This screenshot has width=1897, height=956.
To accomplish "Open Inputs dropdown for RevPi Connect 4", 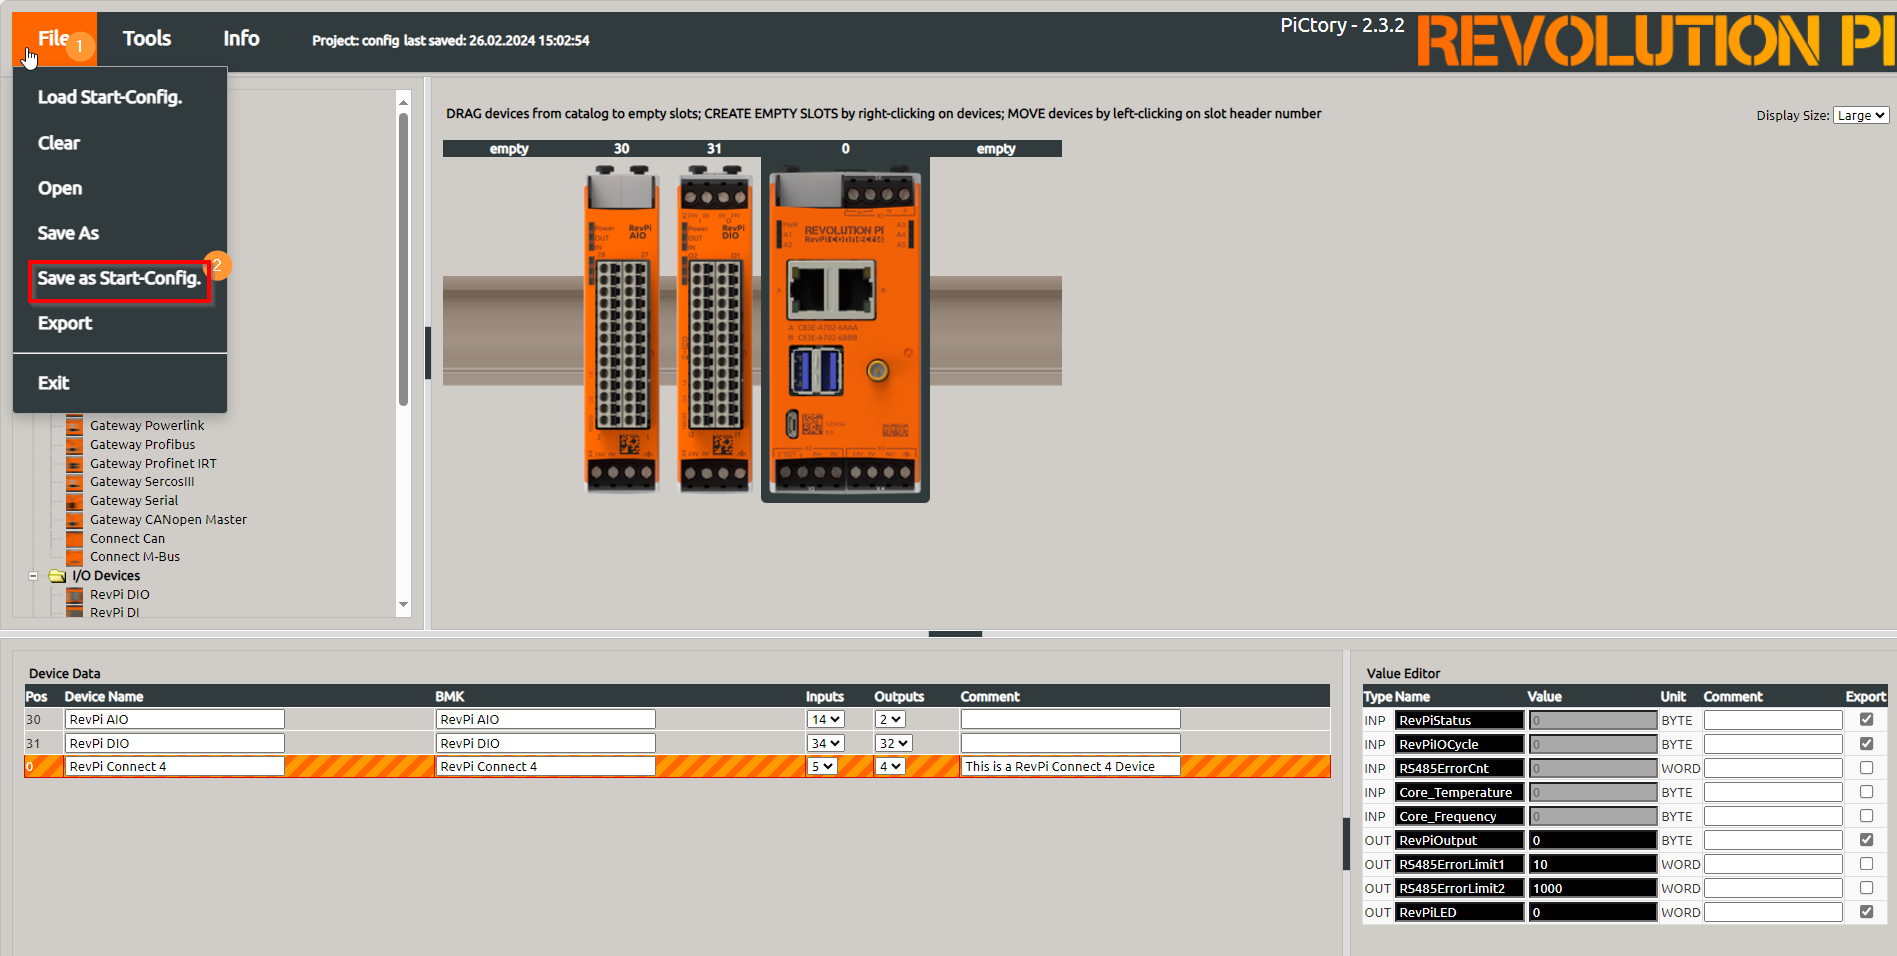I will (x=822, y=766).
